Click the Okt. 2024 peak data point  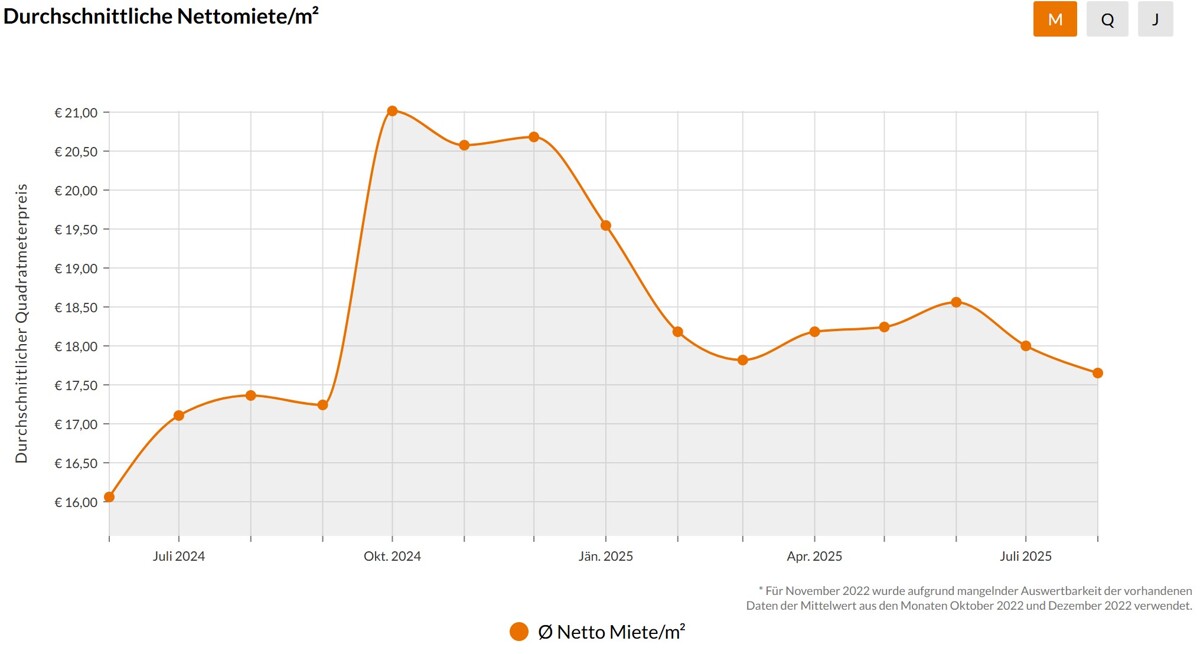click(x=392, y=111)
